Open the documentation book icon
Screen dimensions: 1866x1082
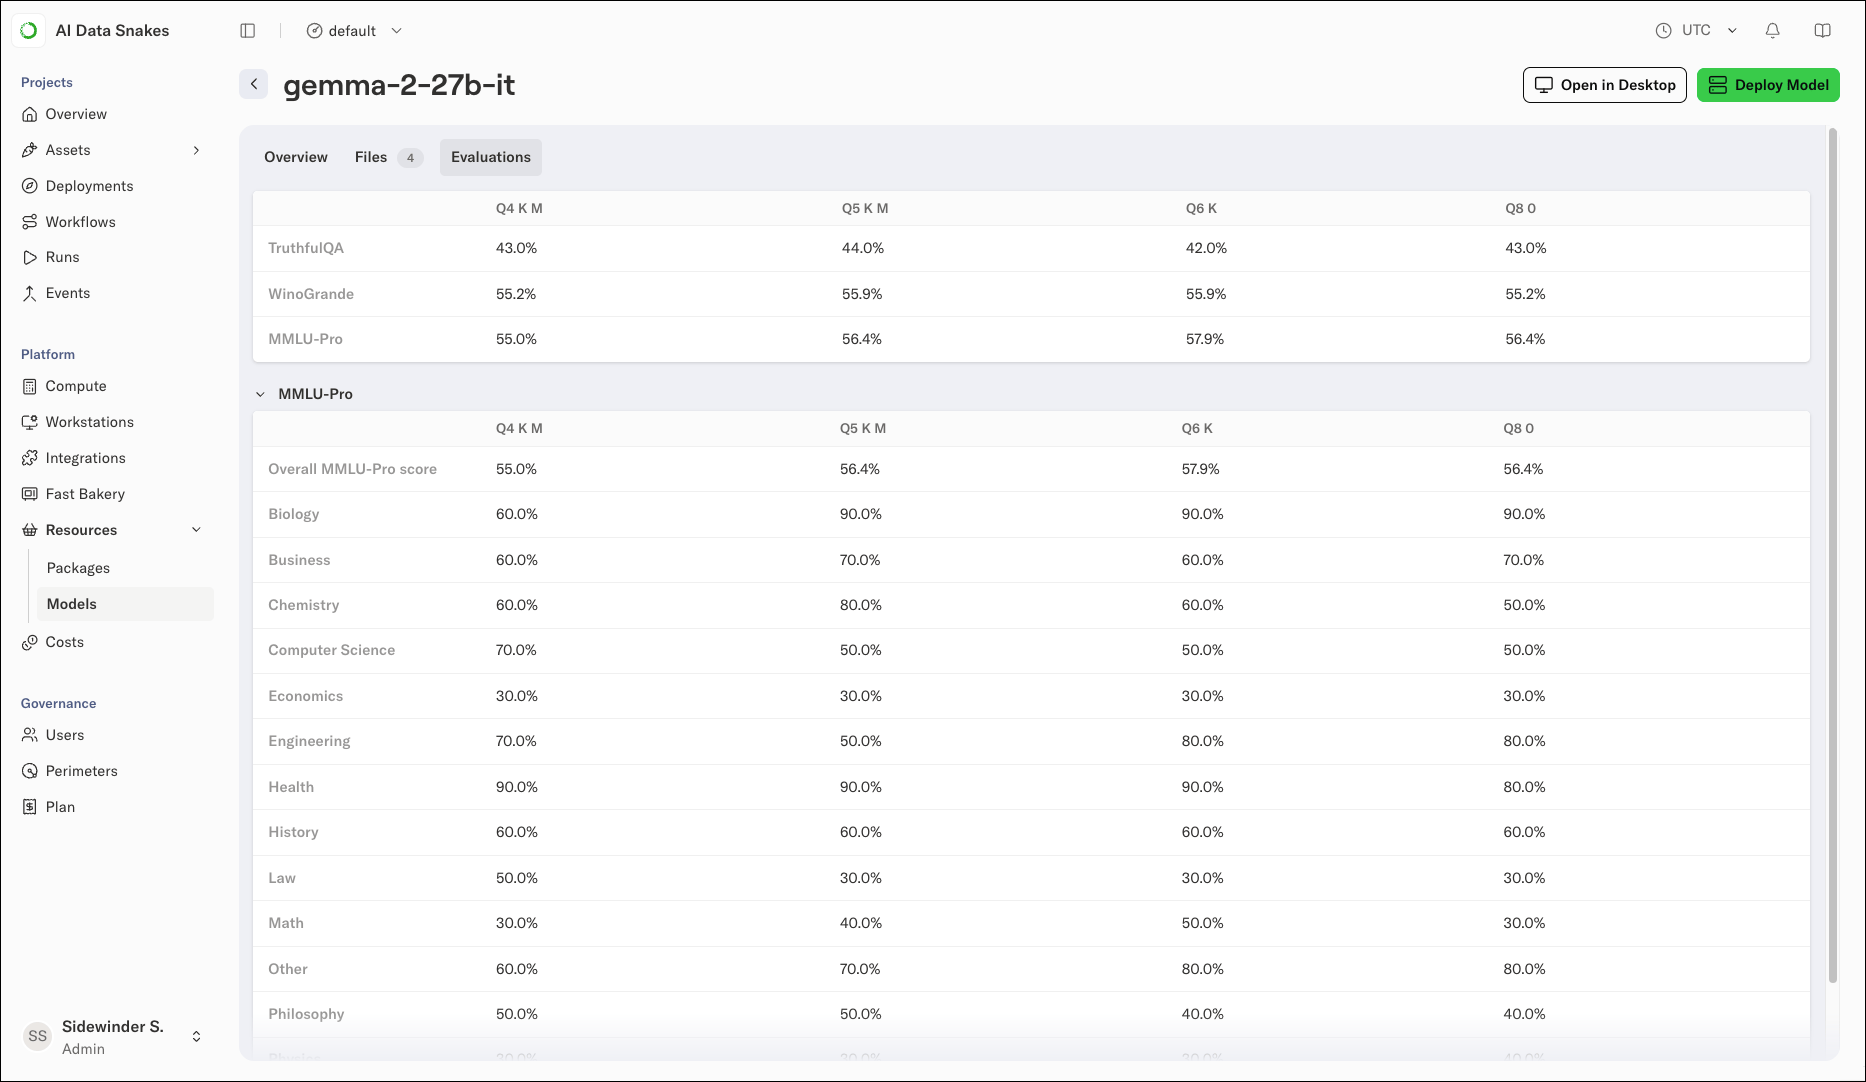point(1823,31)
